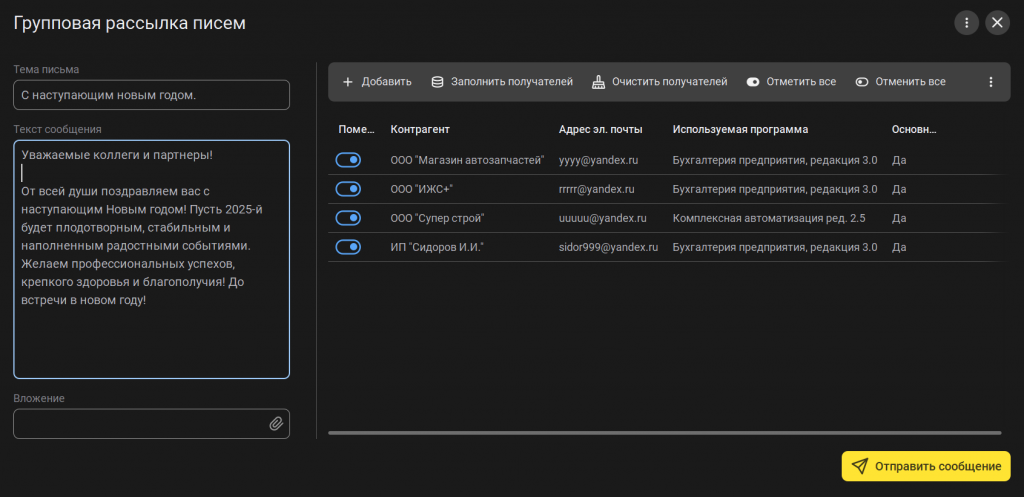Toggle the ООО "Супер строй" row switch
1024x497 pixels.
point(348,218)
